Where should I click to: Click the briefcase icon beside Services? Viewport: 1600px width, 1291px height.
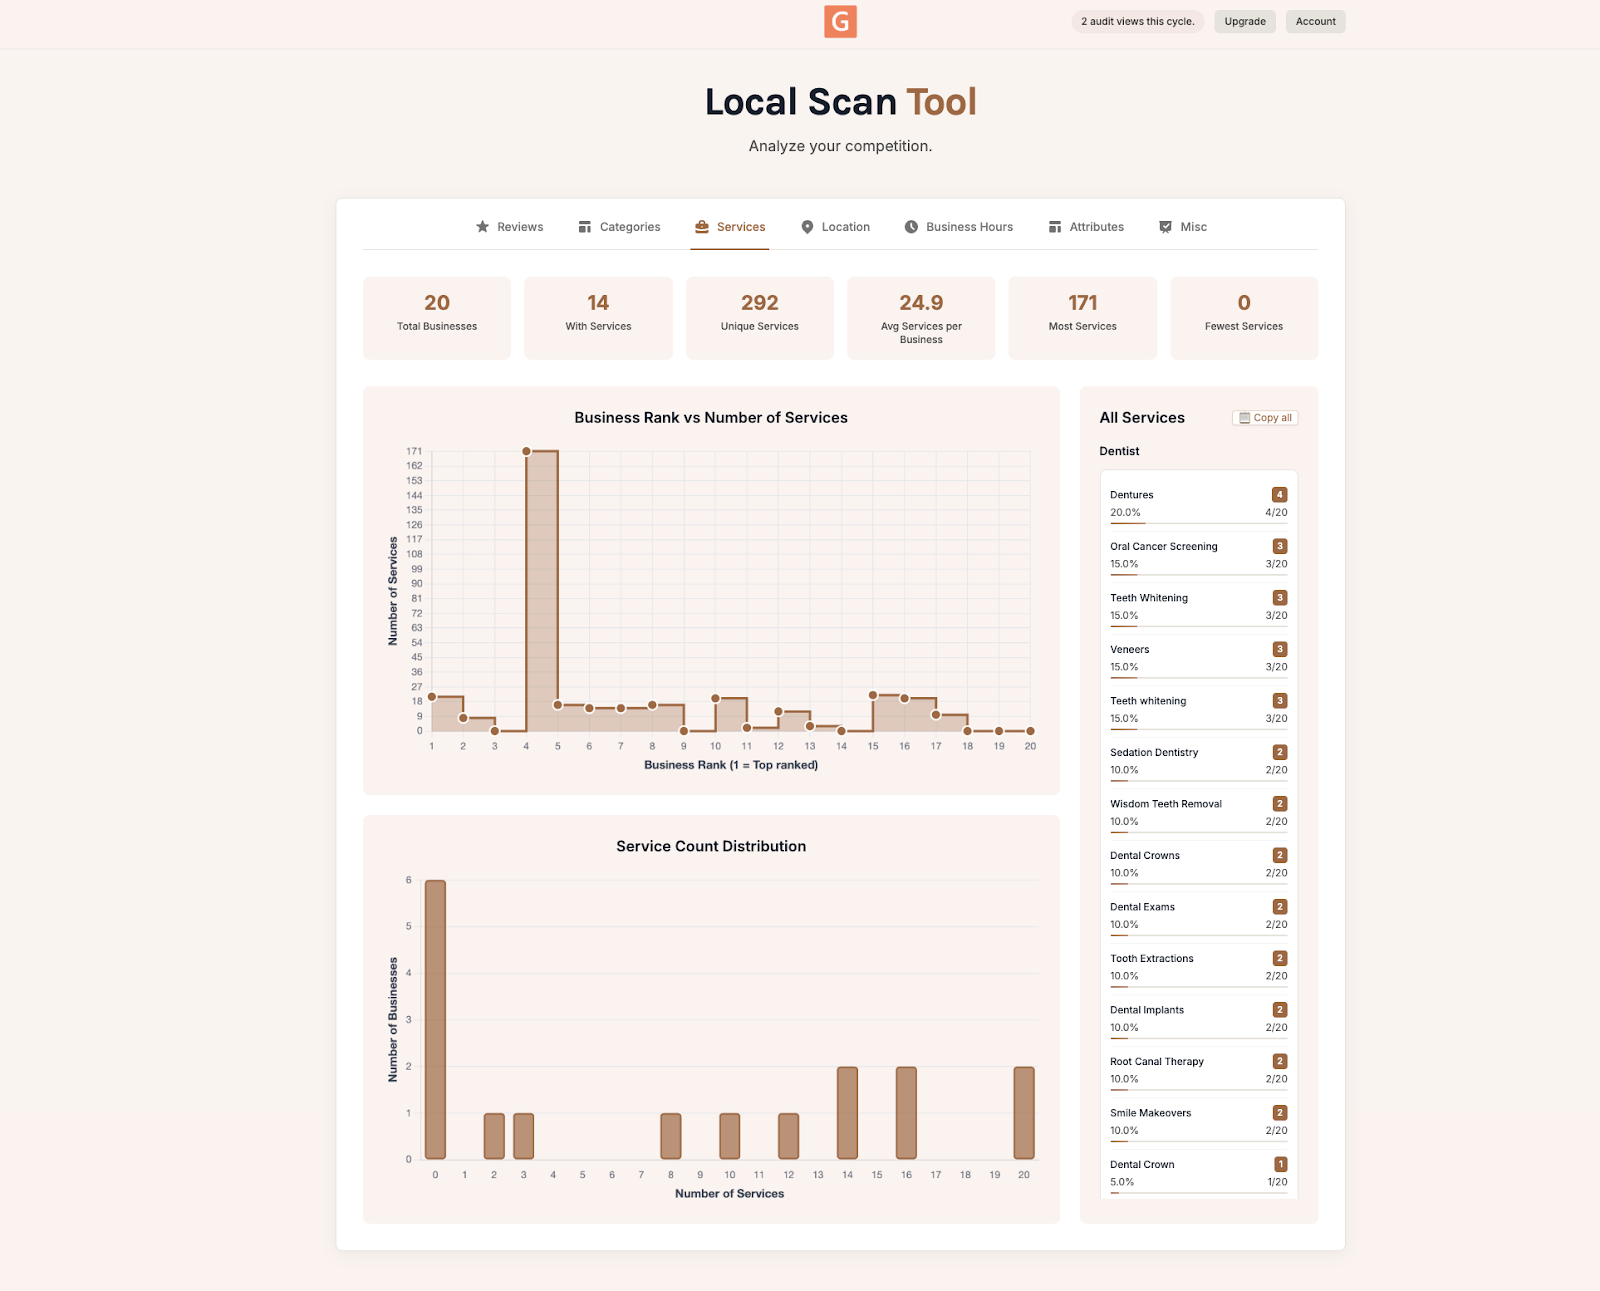(x=702, y=227)
